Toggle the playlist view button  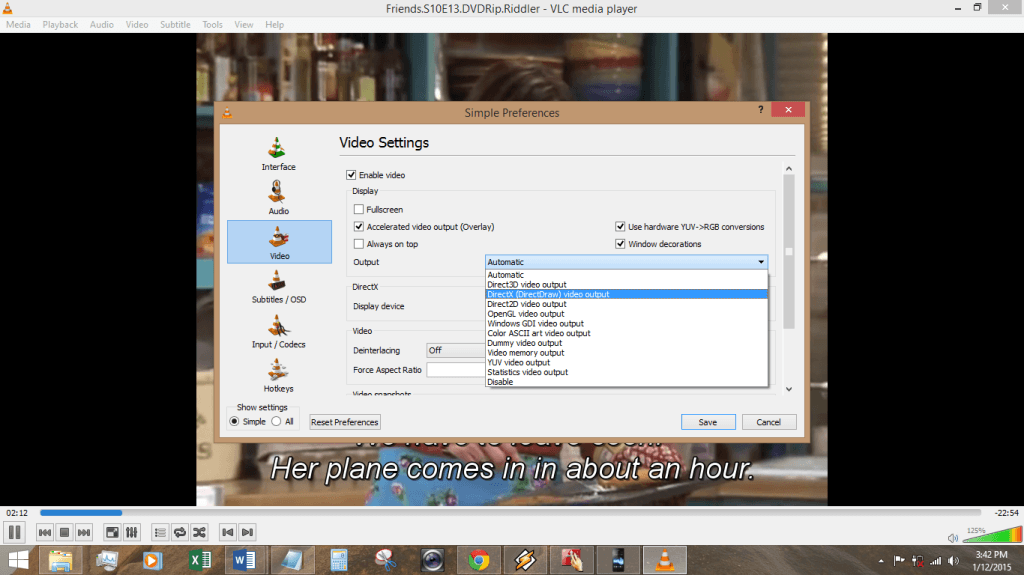(160, 533)
